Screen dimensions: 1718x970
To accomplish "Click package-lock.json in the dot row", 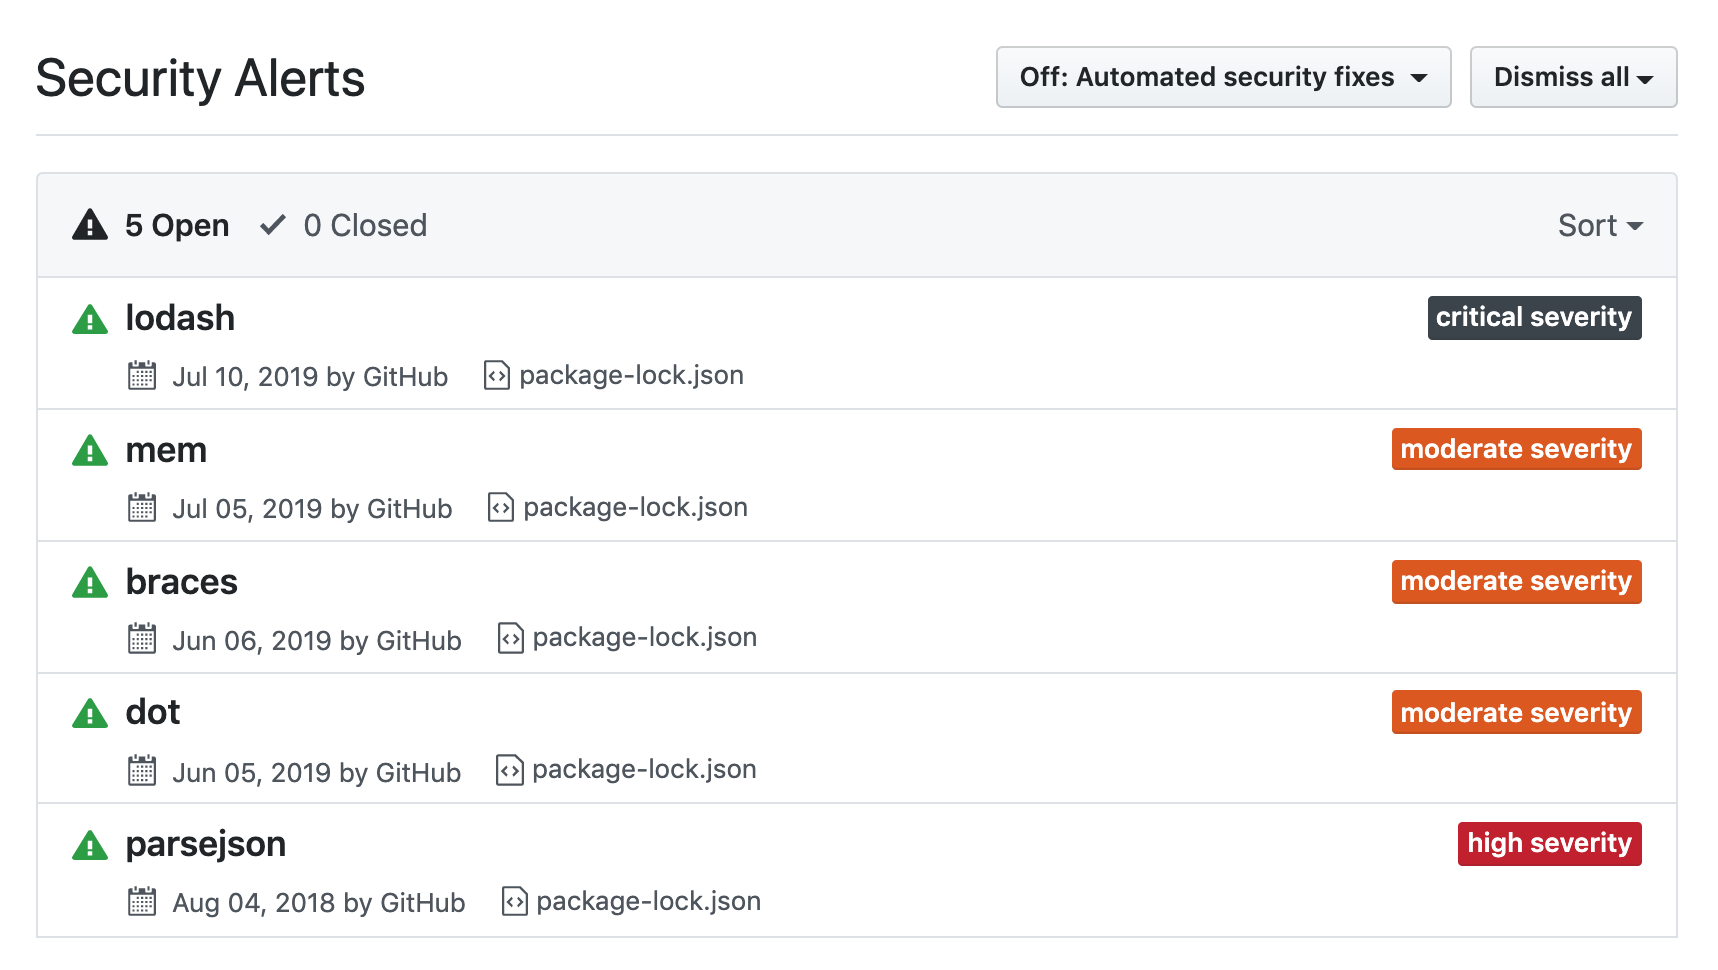I will [644, 770].
